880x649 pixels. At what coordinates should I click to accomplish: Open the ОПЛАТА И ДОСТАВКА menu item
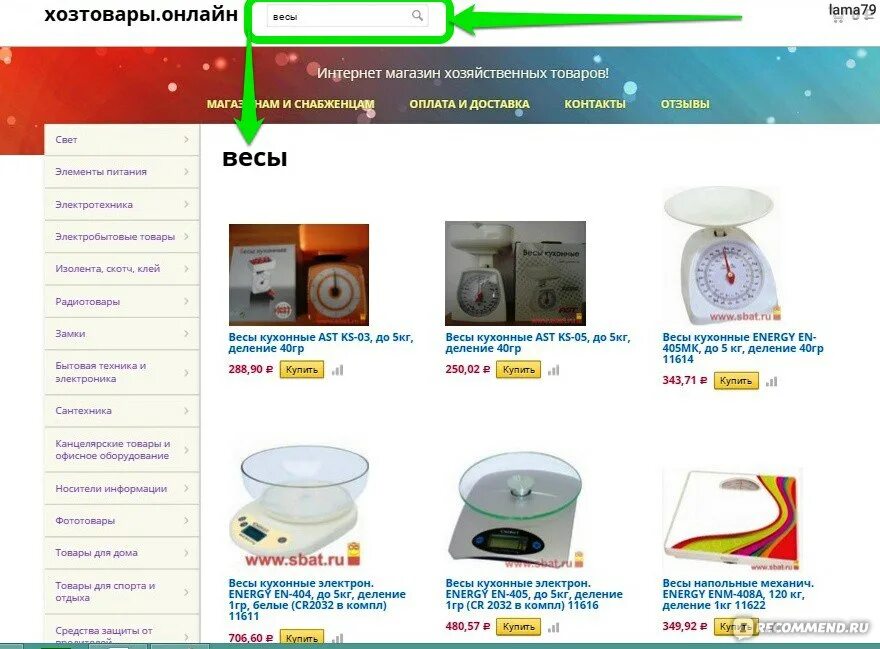point(469,104)
